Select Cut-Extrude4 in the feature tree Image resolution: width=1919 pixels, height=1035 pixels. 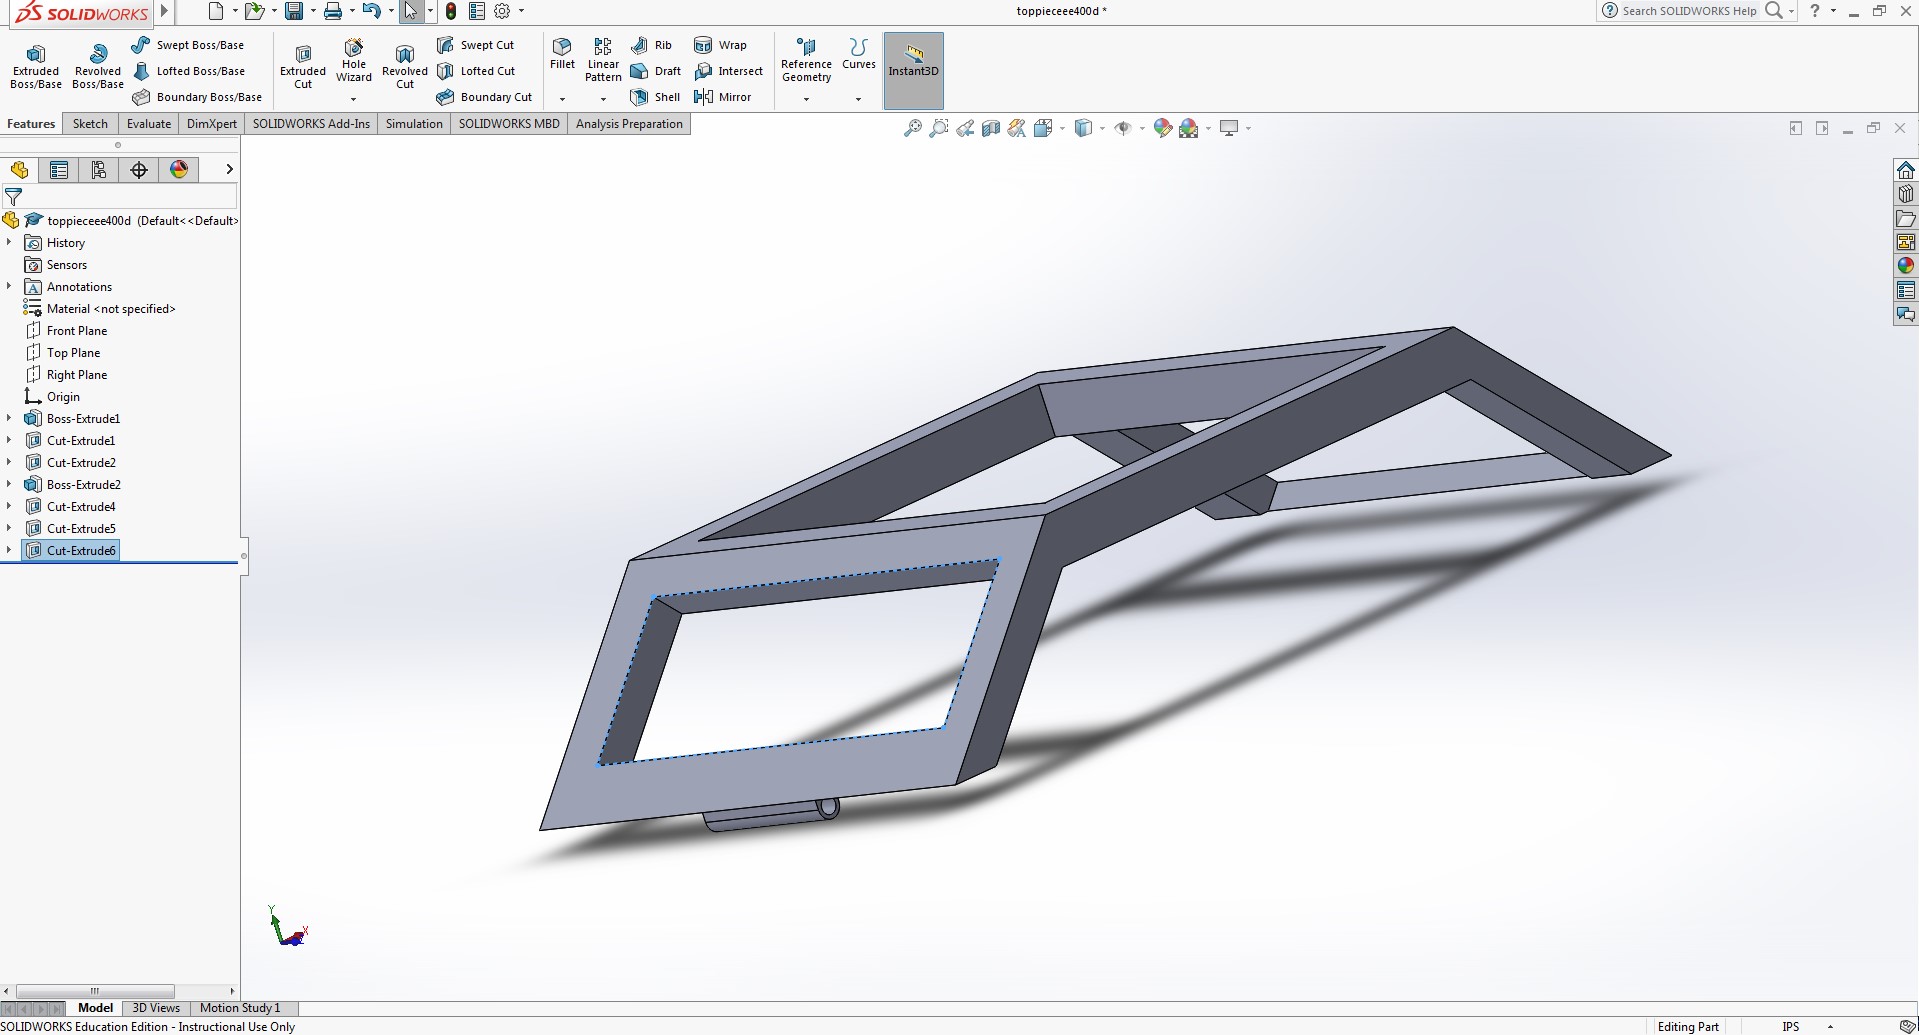click(x=81, y=506)
